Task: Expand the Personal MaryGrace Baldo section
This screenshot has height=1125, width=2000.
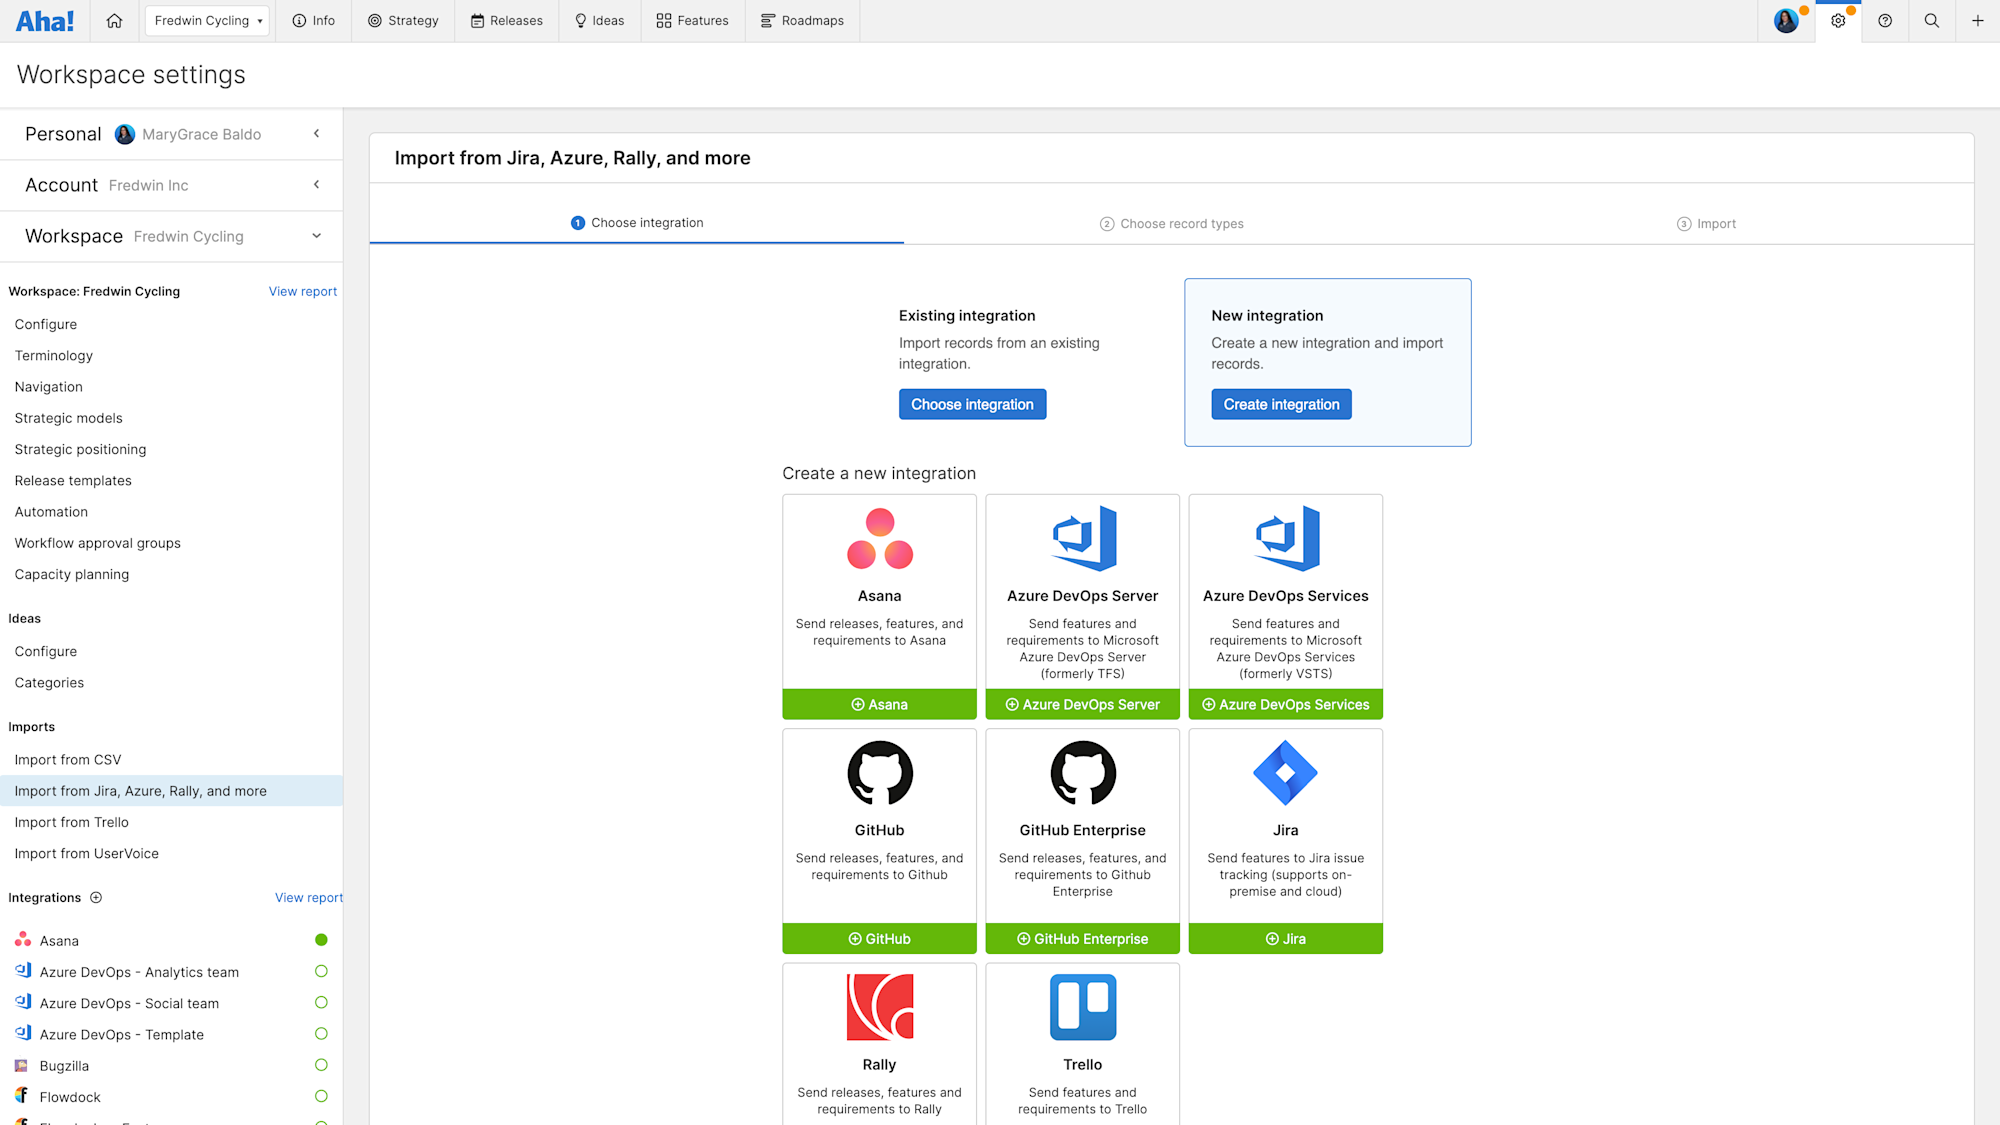Action: coord(316,133)
